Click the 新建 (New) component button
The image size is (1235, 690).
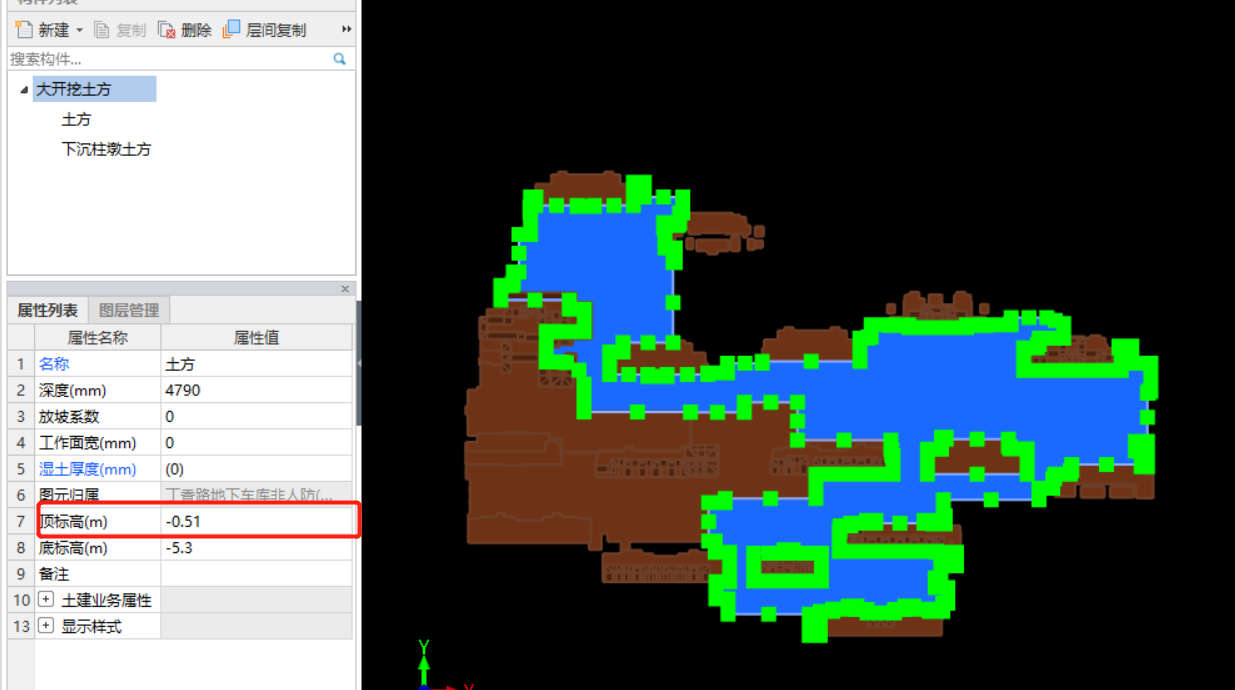click(x=42, y=30)
